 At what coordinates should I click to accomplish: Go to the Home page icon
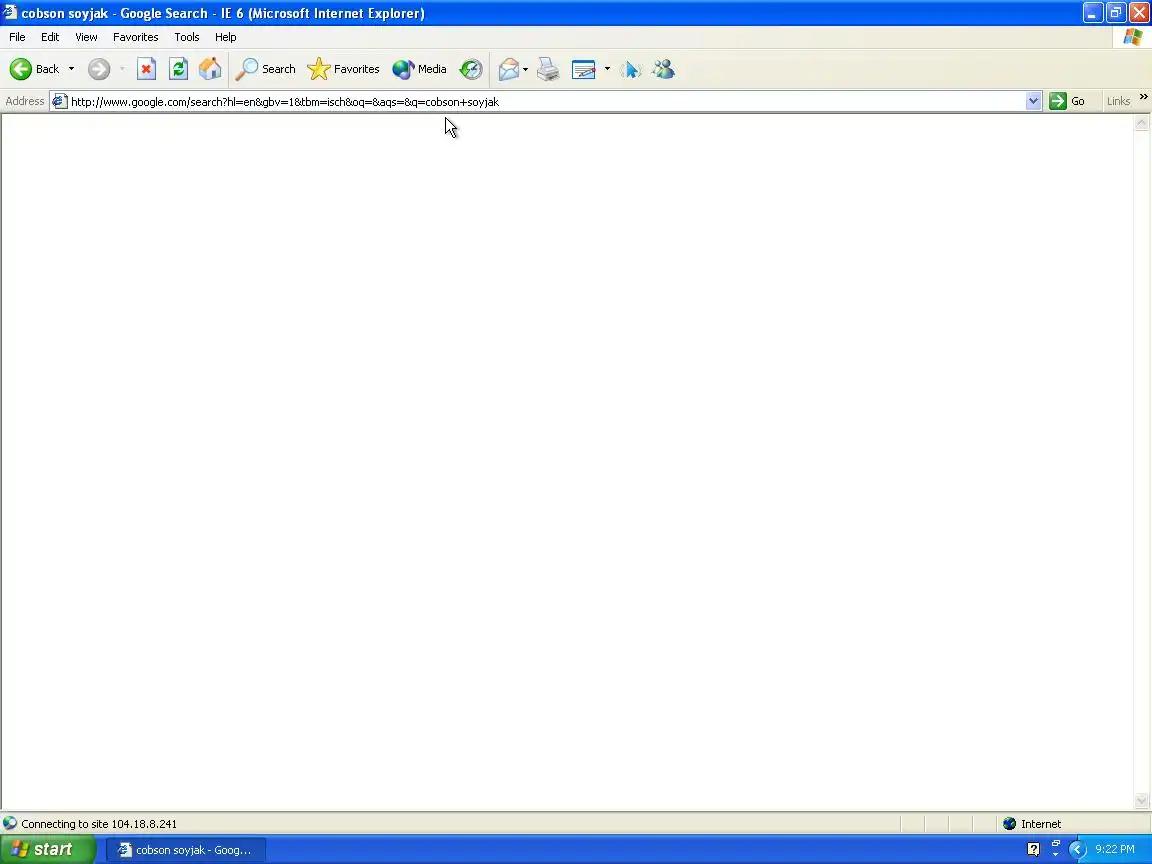(x=210, y=69)
